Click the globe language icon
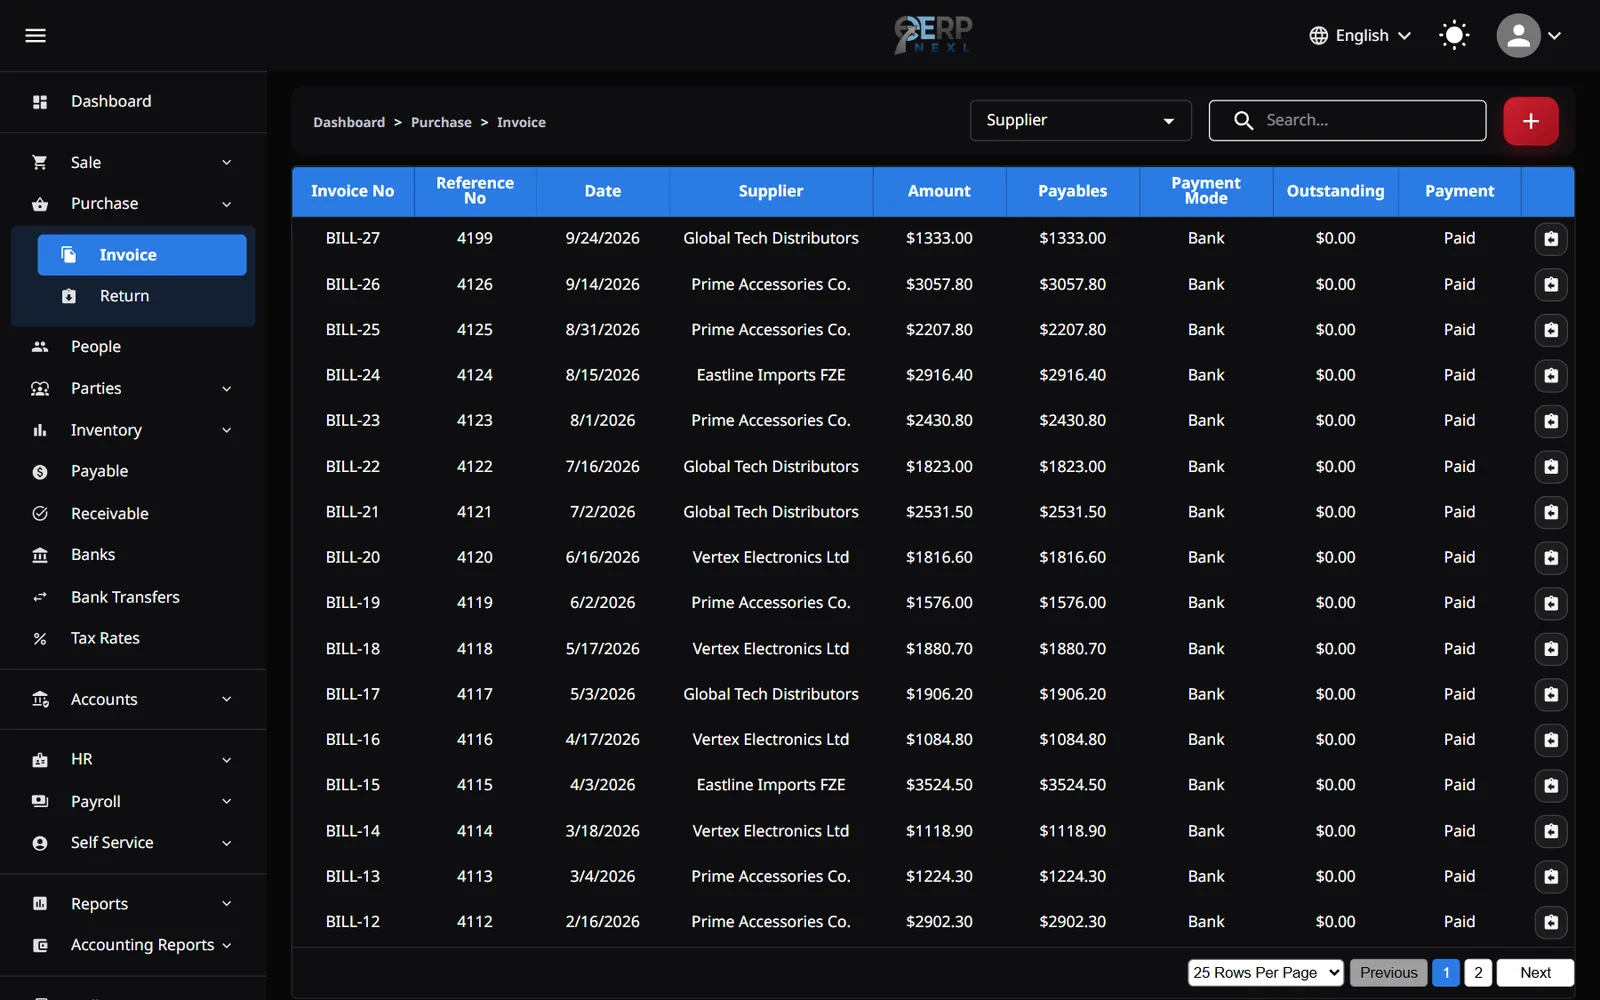This screenshot has height=1000, width=1600. point(1319,36)
